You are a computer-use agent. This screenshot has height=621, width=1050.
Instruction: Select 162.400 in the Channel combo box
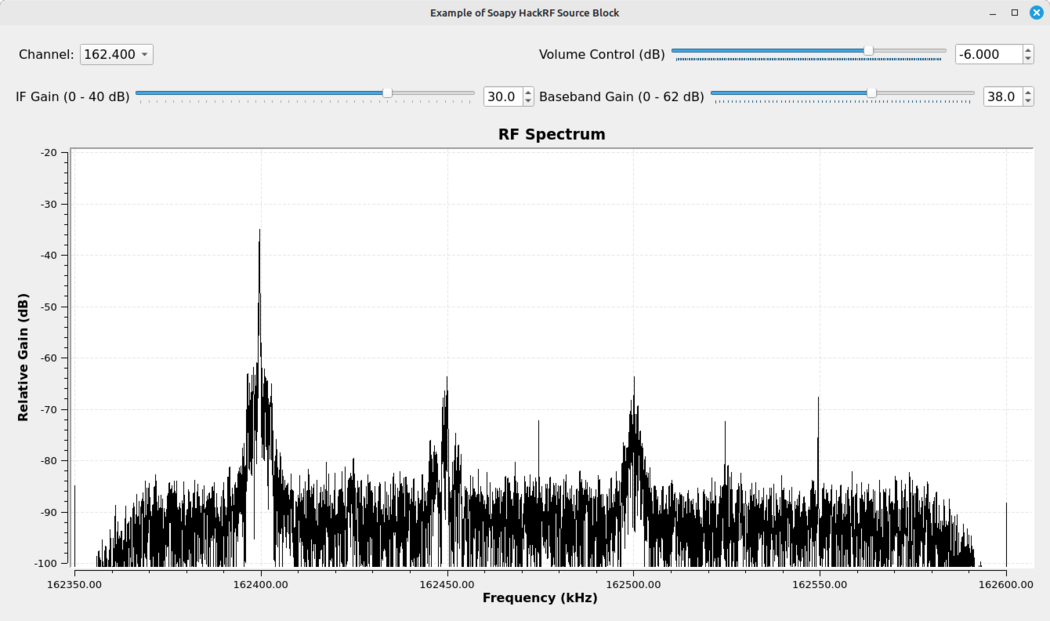[x=110, y=54]
